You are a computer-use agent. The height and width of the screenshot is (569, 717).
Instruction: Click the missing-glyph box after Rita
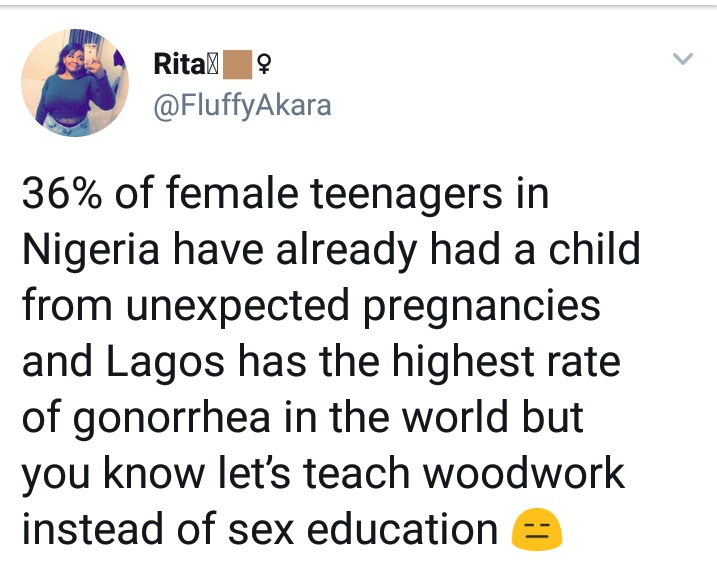(x=212, y=66)
